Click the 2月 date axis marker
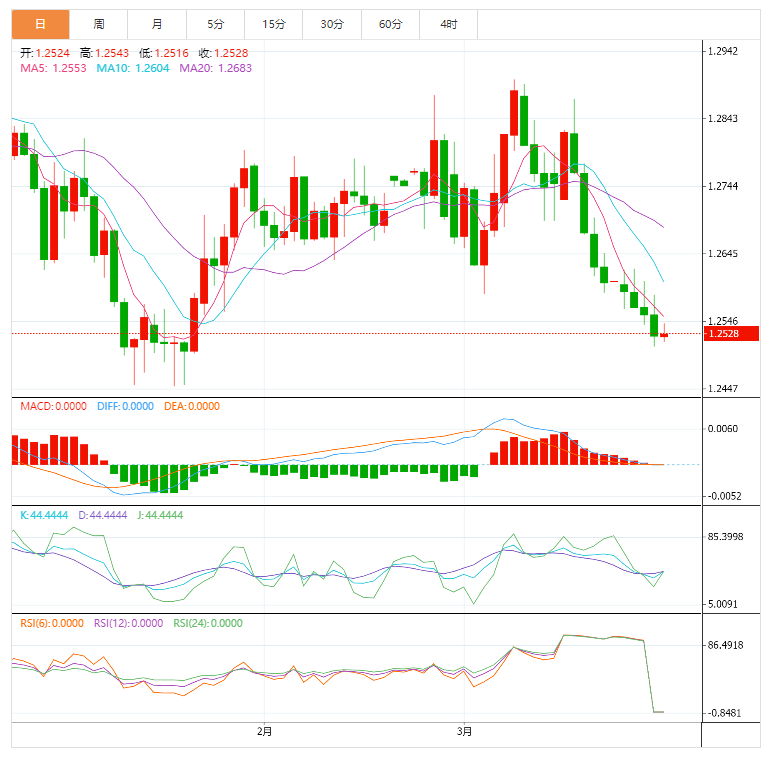The width and height of the screenshot is (772, 762). 264,731
